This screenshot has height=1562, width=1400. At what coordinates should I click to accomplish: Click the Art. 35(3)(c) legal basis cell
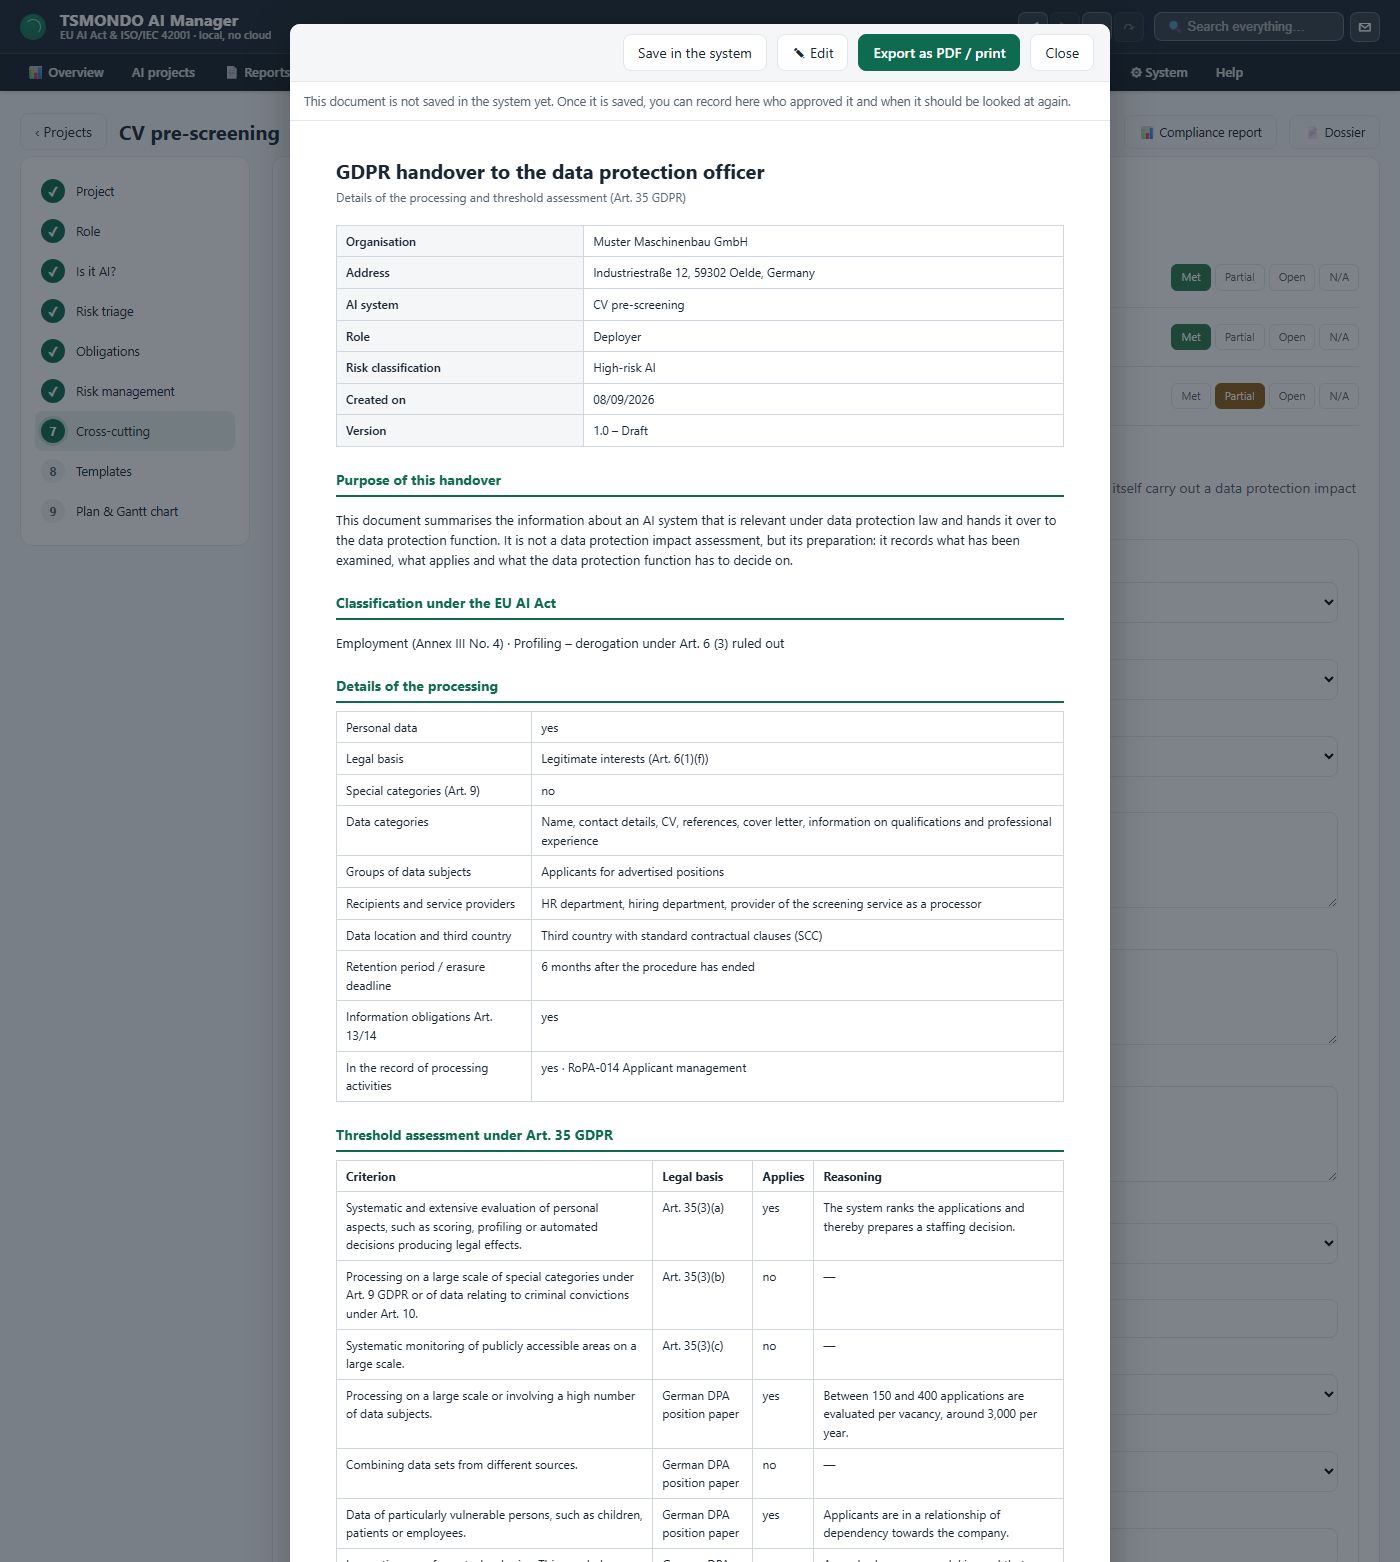702,1355
